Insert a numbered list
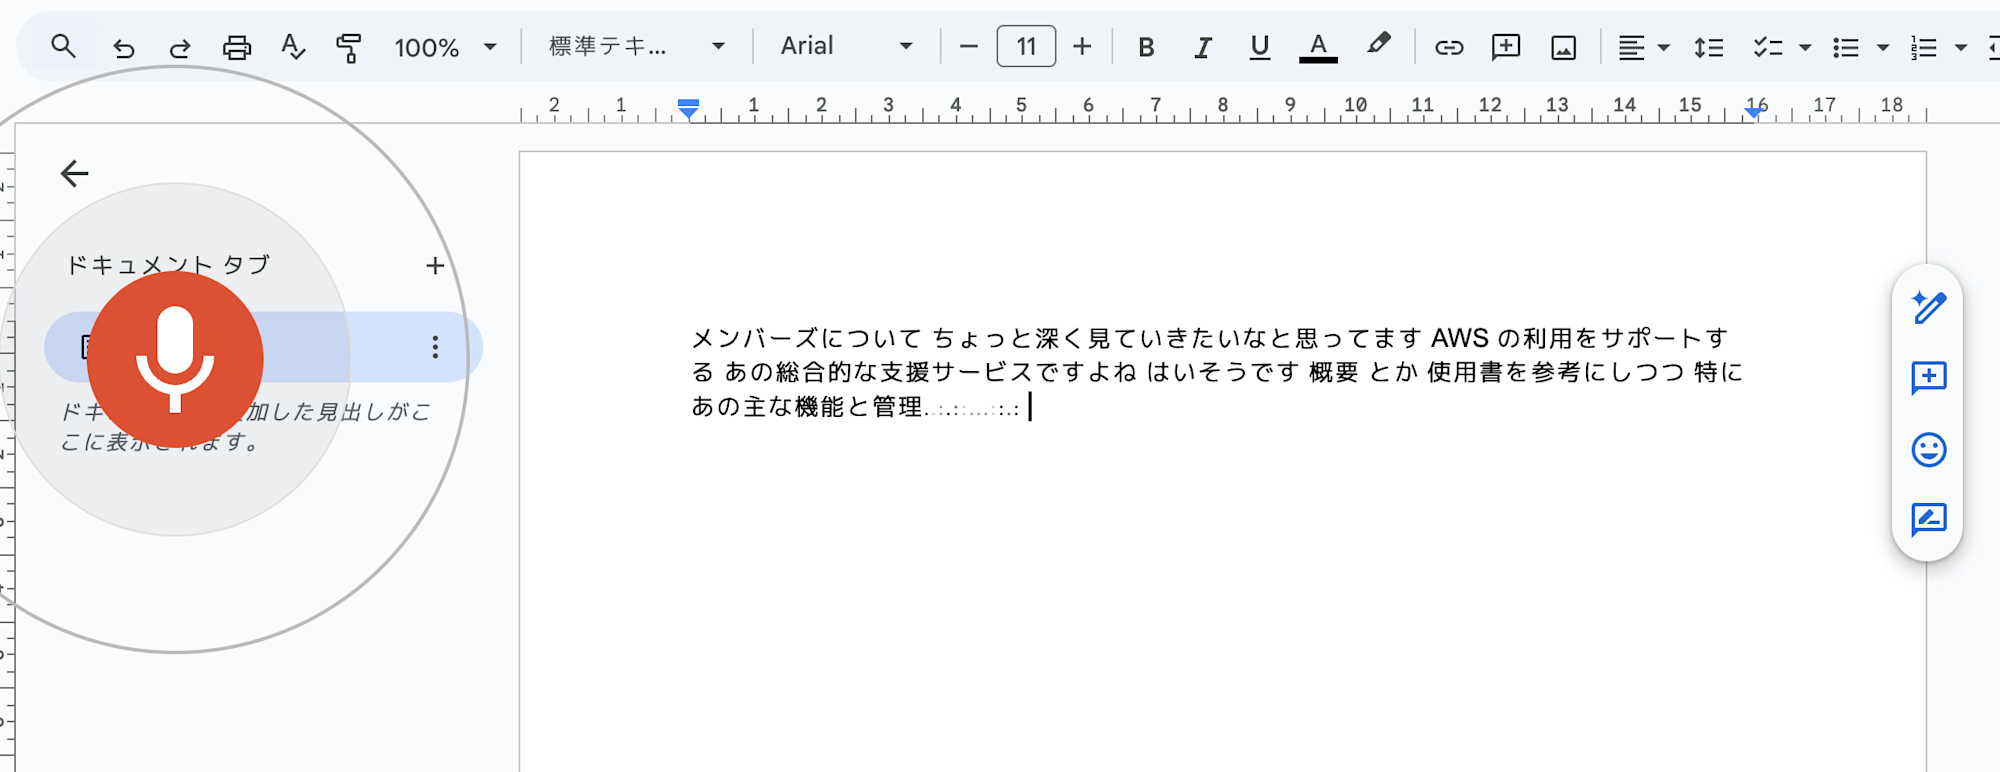 1924,47
